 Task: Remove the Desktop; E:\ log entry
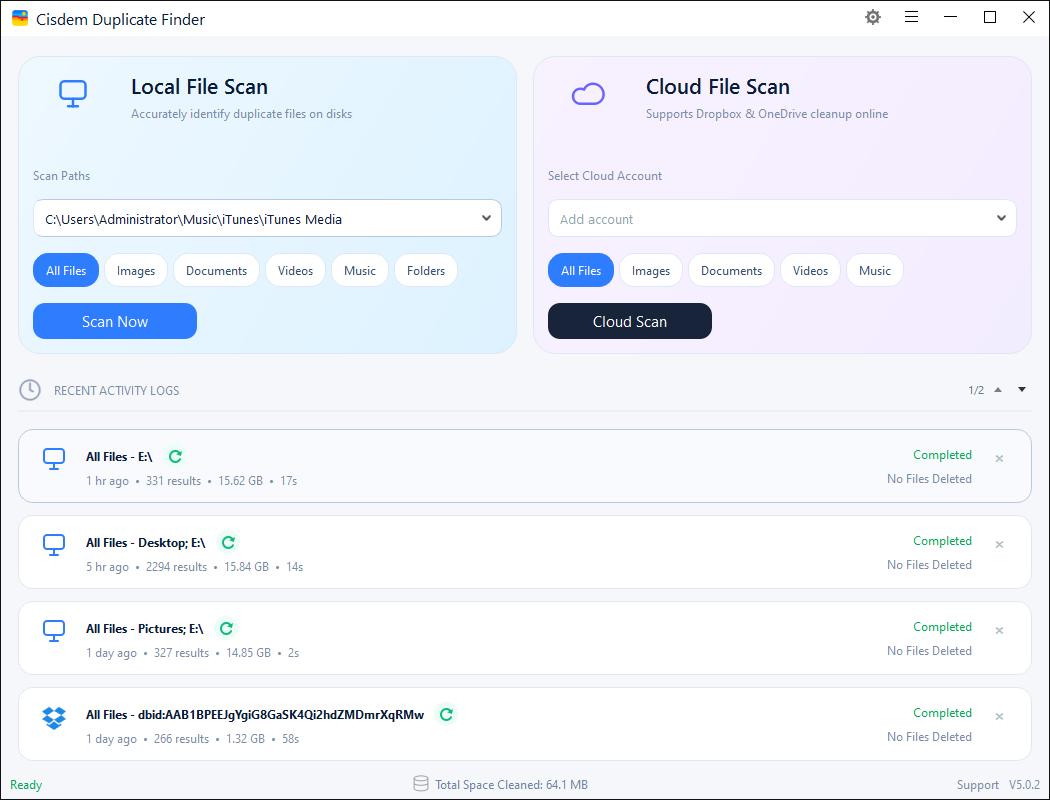coord(999,545)
